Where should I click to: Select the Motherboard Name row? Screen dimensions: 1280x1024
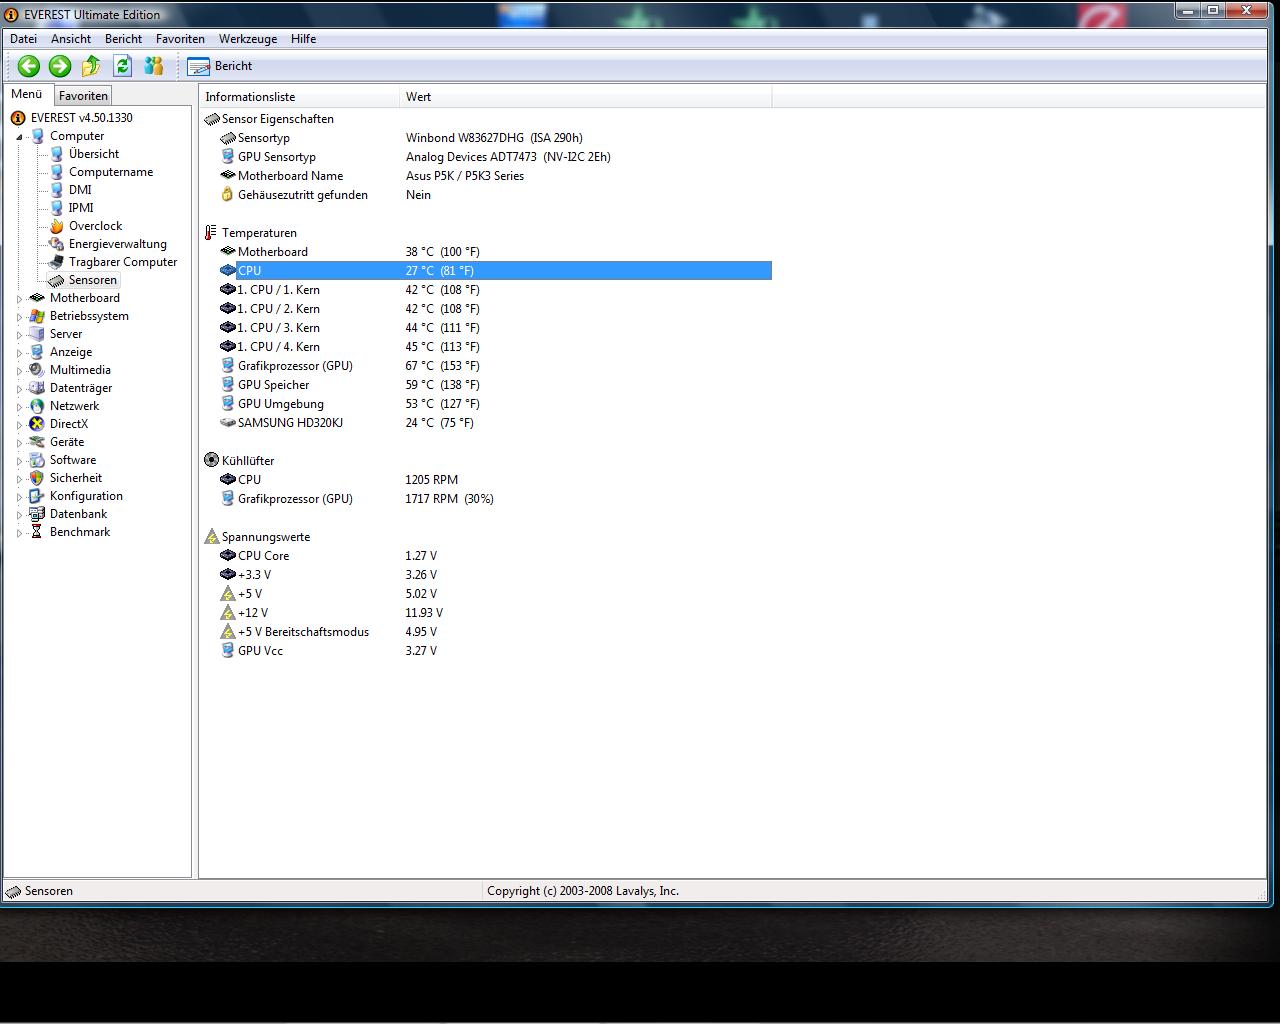[x=495, y=176]
